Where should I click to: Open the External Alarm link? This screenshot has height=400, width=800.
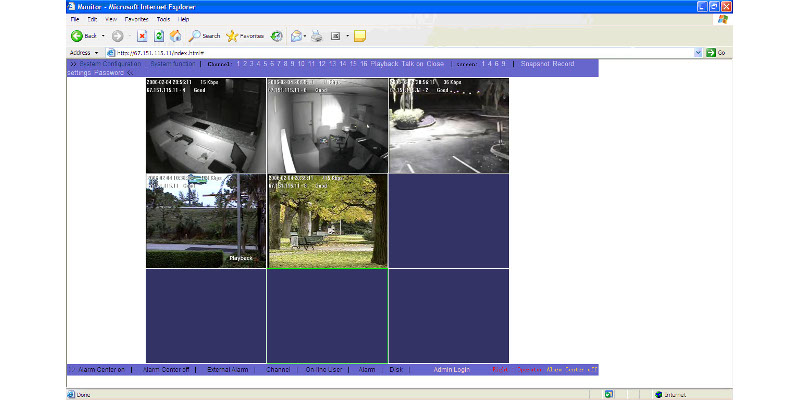(228, 369)
